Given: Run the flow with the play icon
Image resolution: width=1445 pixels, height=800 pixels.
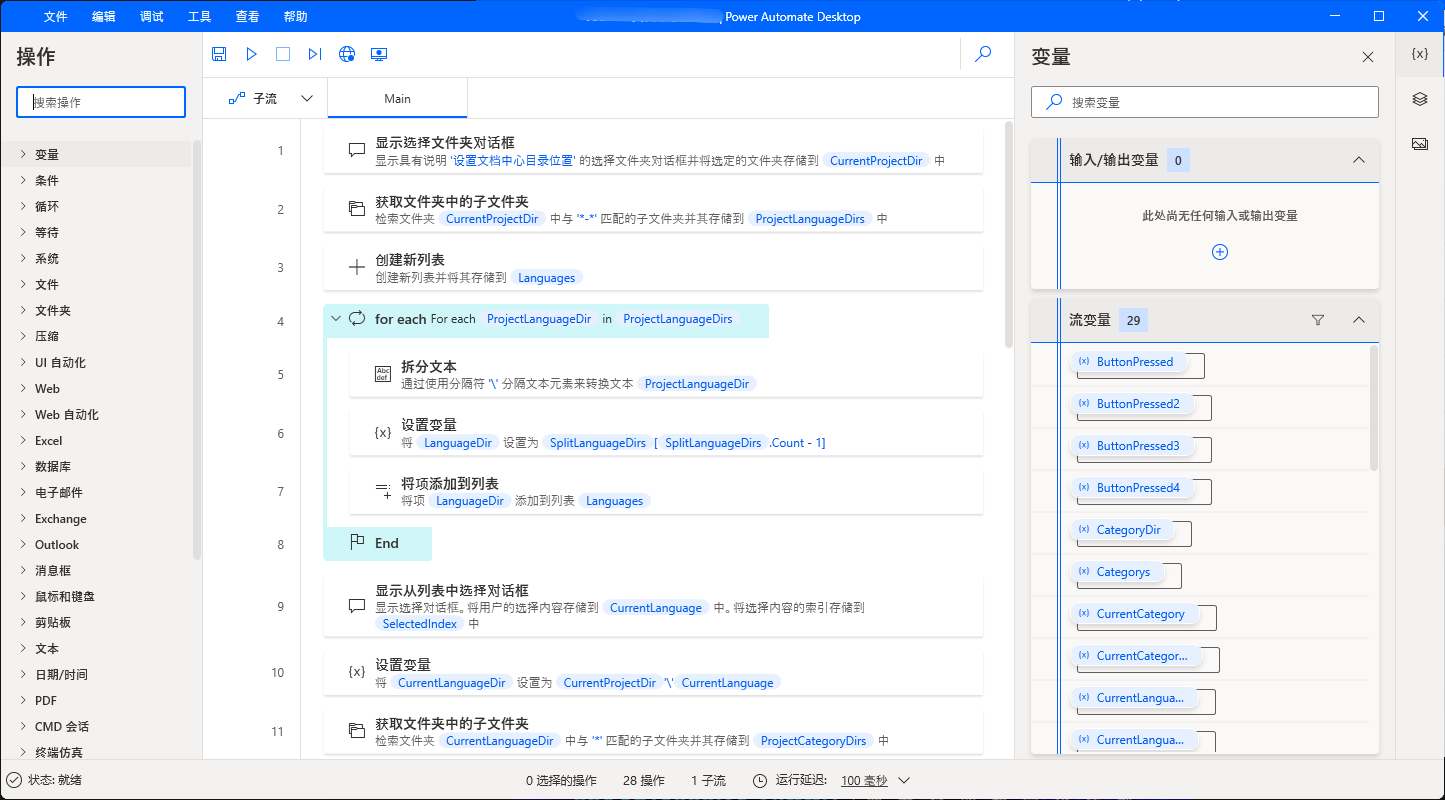Looking at the screenshot, I should 251,54.
